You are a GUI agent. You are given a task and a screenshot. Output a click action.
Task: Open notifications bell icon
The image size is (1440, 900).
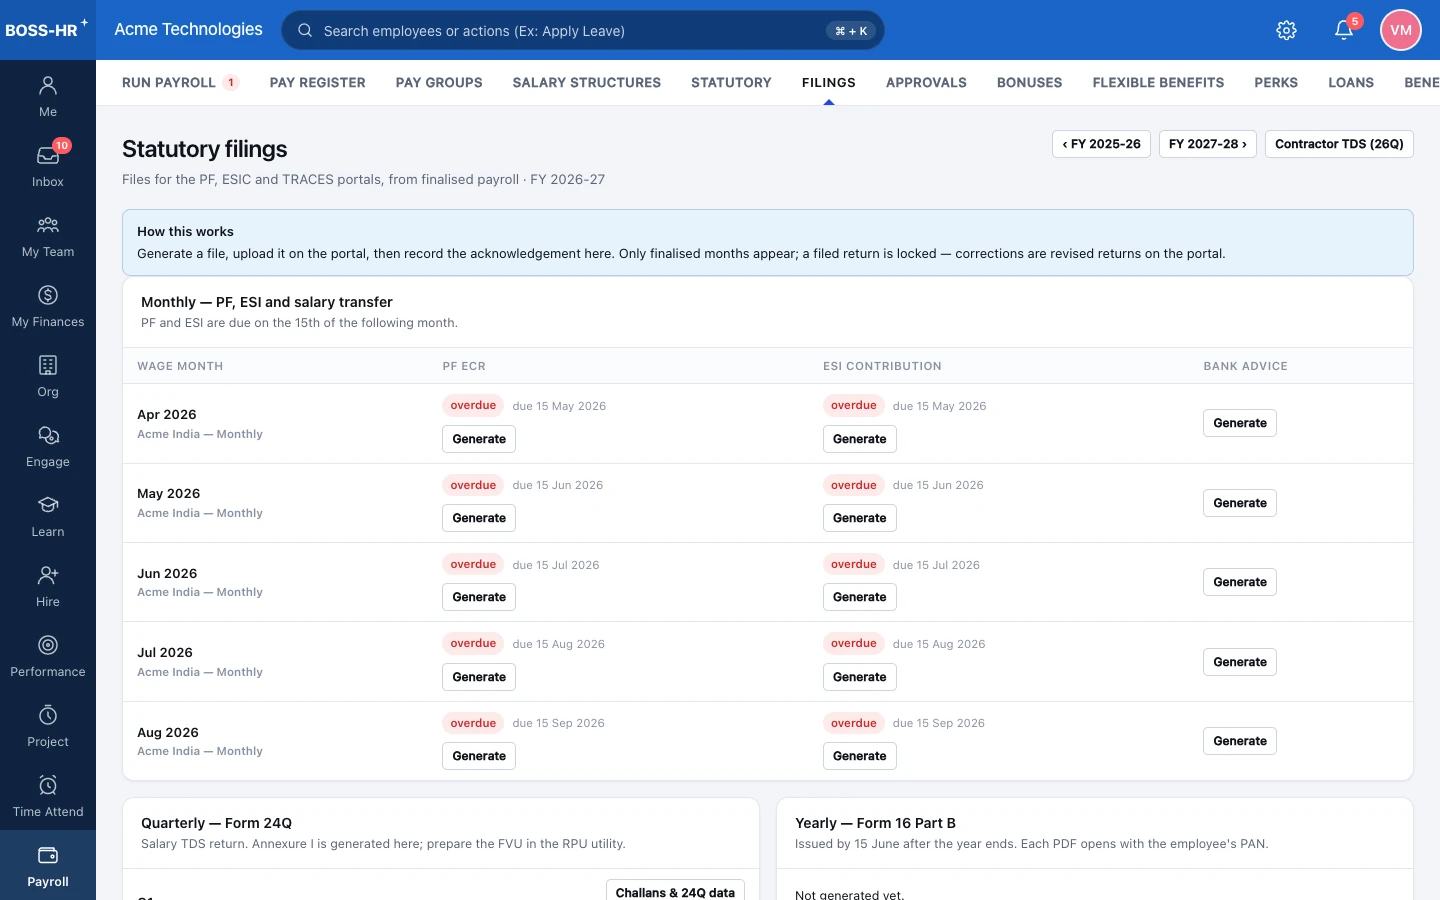(1344, 30)
